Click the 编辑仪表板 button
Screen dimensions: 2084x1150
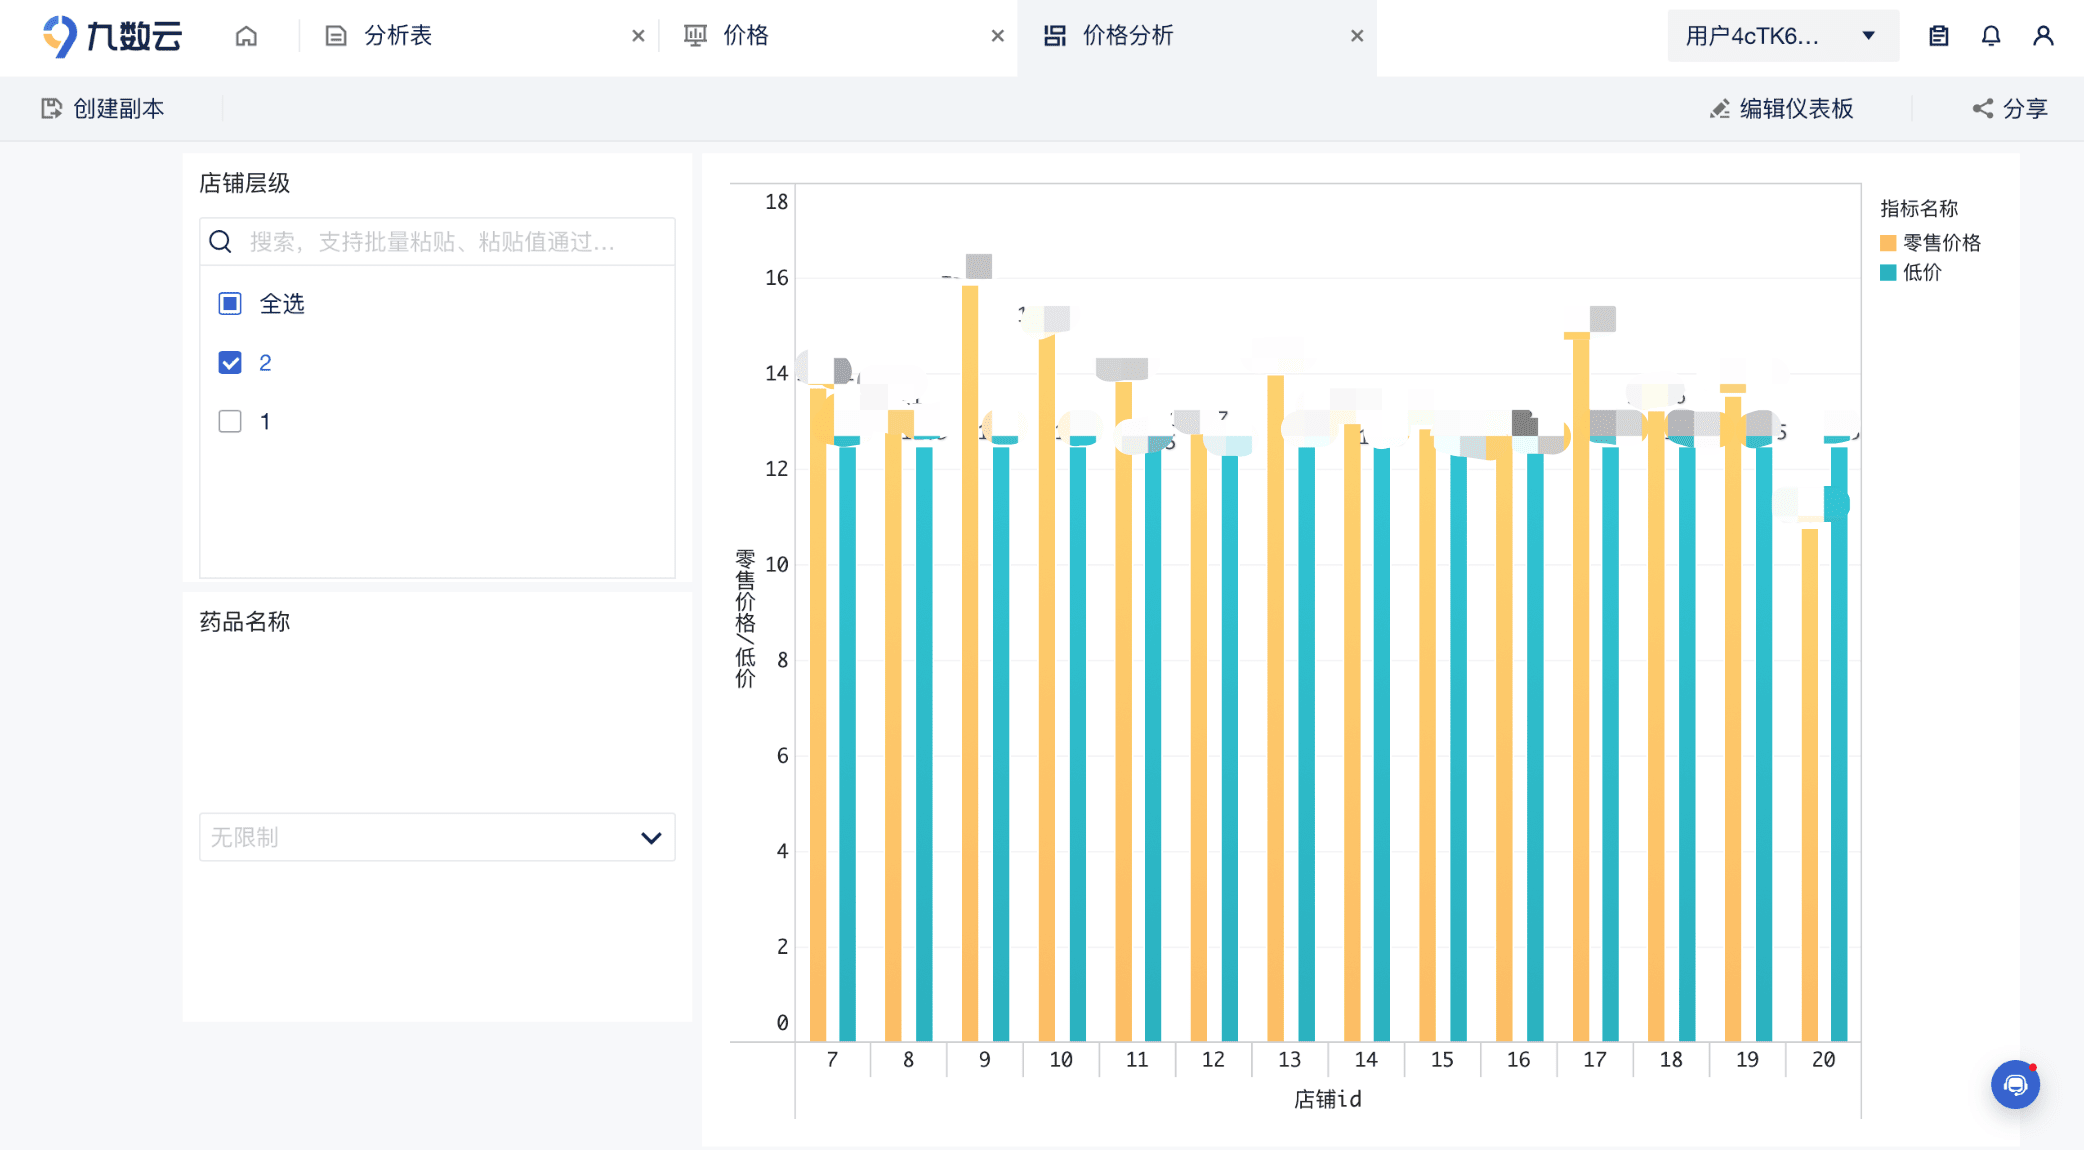(x=1782, y=108)
